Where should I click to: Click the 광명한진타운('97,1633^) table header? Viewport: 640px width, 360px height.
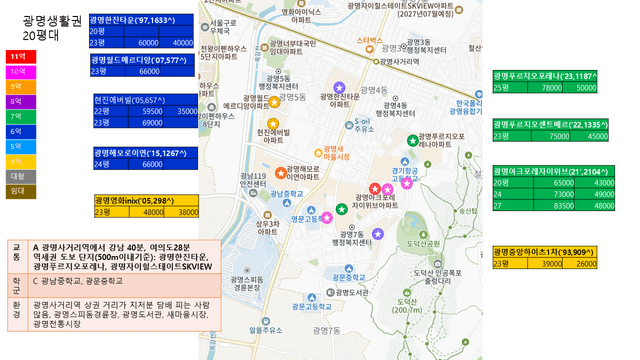[x=141, y=20]
